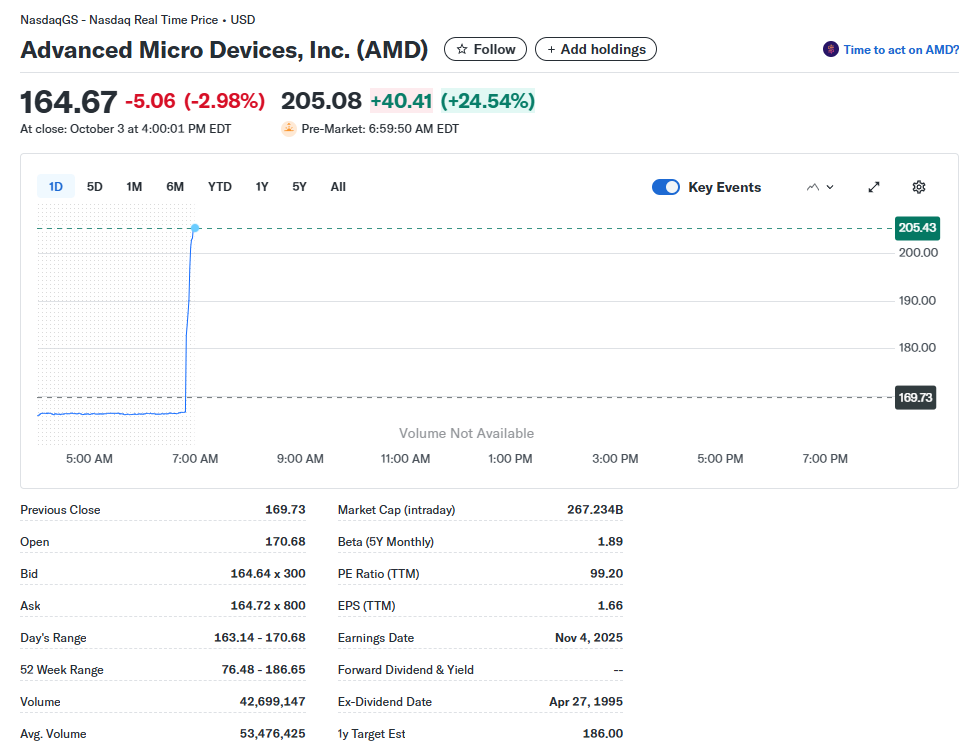Click the Add holdings button

pos(596,49)
